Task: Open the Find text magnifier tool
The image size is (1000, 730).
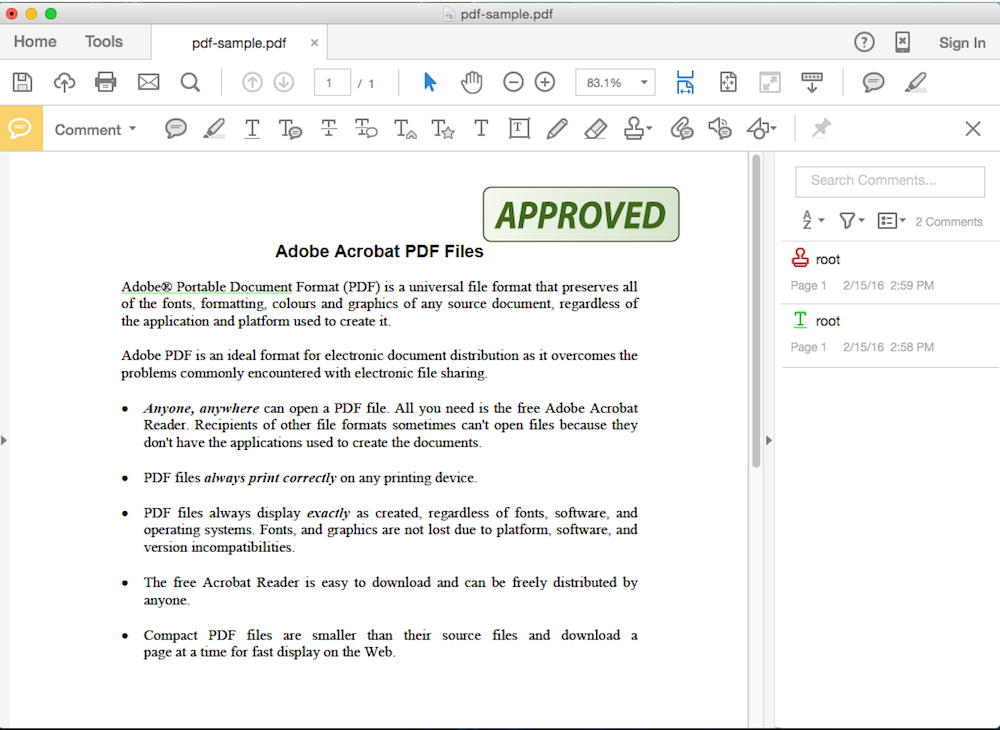Action: click(190, 82)
